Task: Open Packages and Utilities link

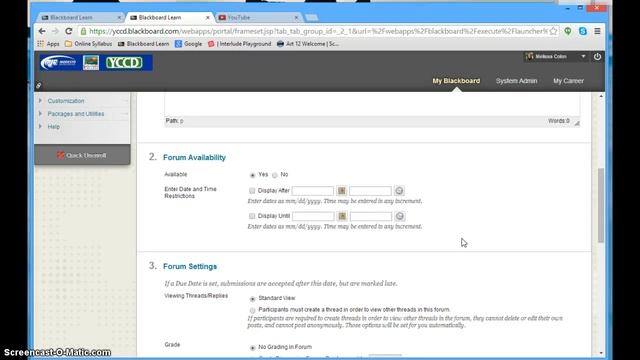Action: 76,114
